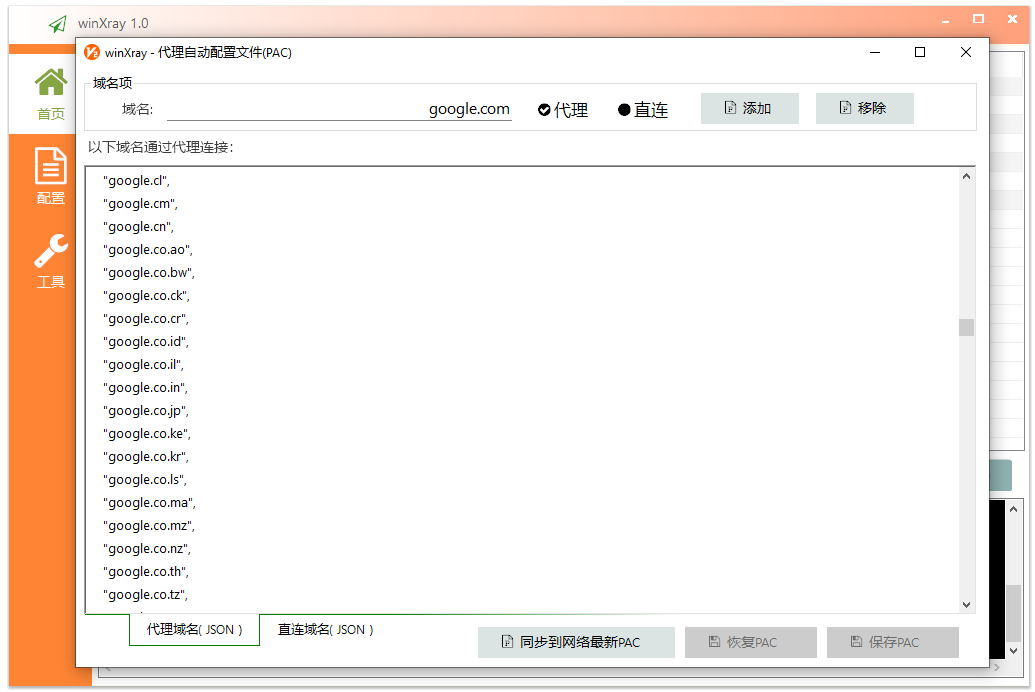Click the "google.cn" entry
Image resolution: width=1035 pixels, height=692 pixels.
point(138,227)
